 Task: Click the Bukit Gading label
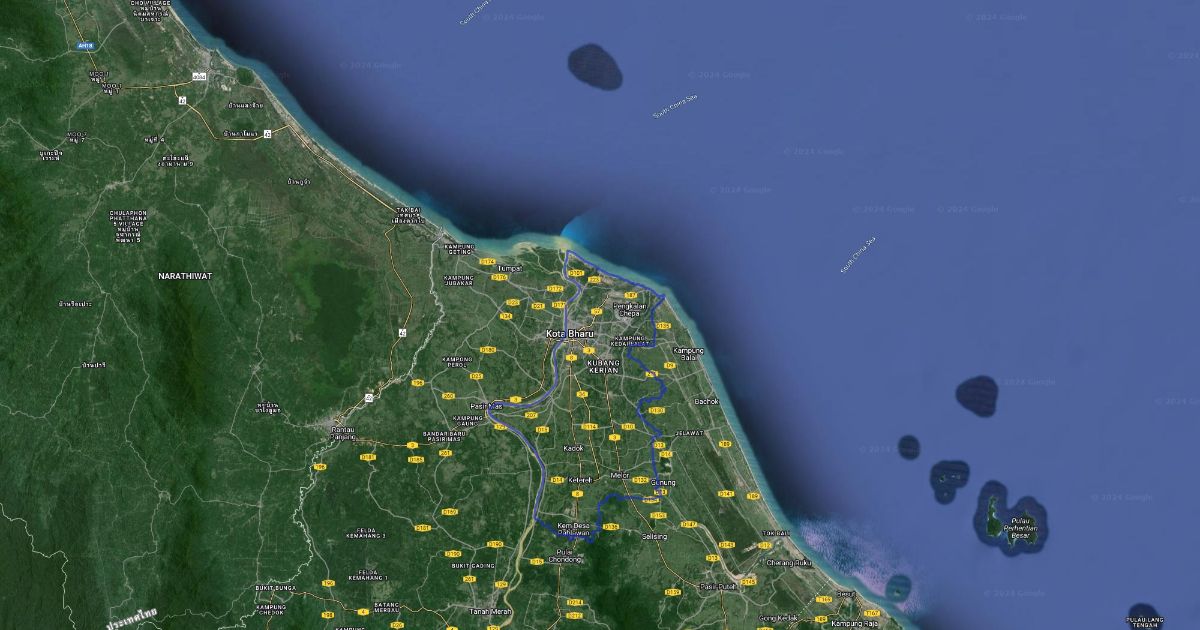(x=473, y=565)
